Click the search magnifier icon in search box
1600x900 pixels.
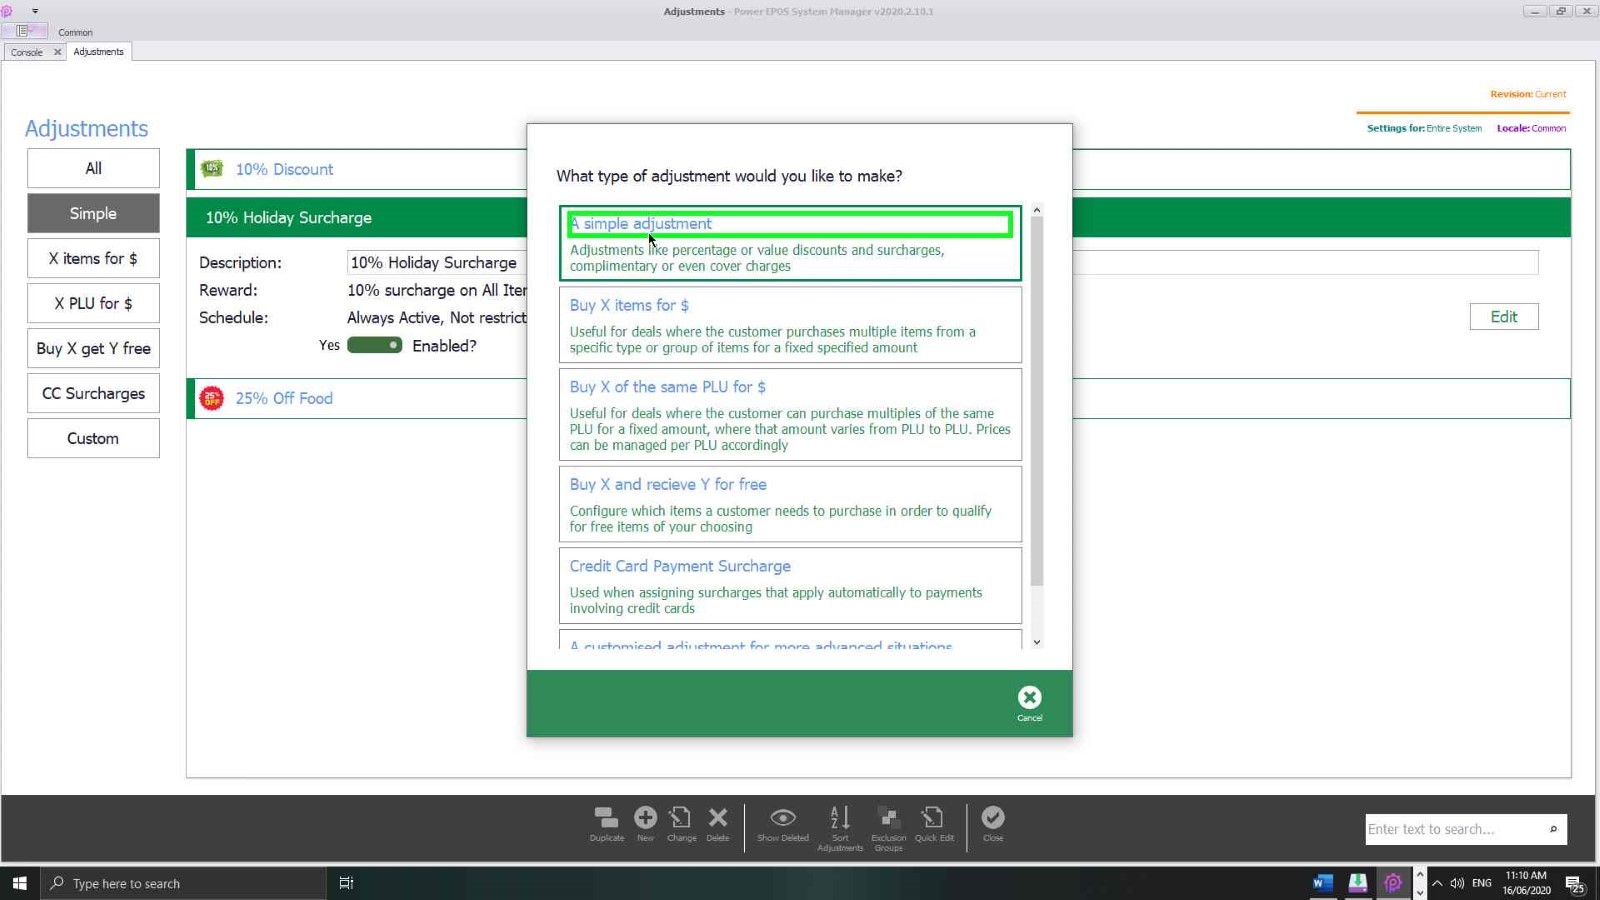tap(1553, 829)
